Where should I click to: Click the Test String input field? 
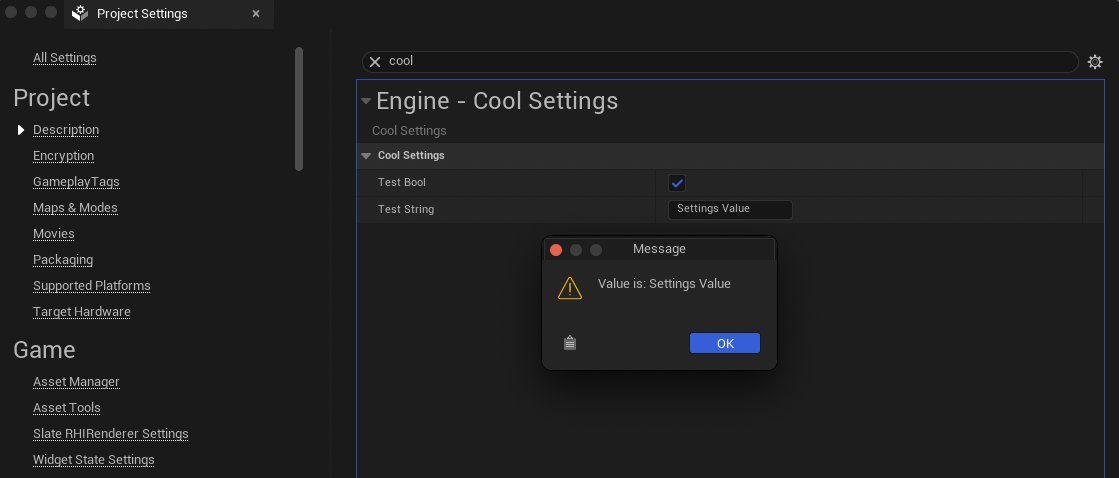(x=730, y=210)
